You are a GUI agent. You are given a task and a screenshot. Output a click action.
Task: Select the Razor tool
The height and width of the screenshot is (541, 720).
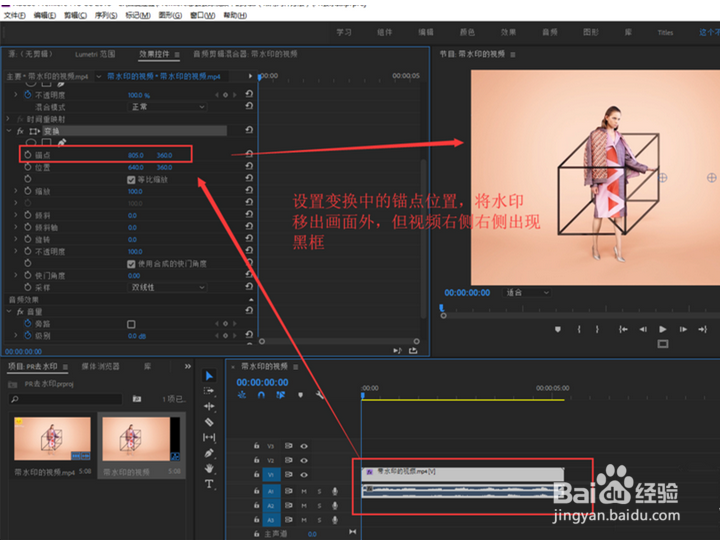point(209,422)
